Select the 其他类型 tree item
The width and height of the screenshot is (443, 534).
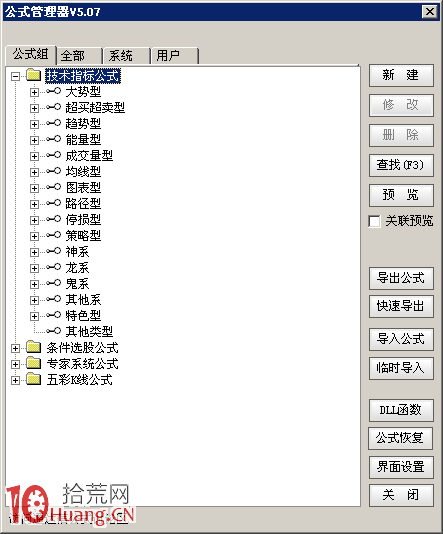coord(89,331)
